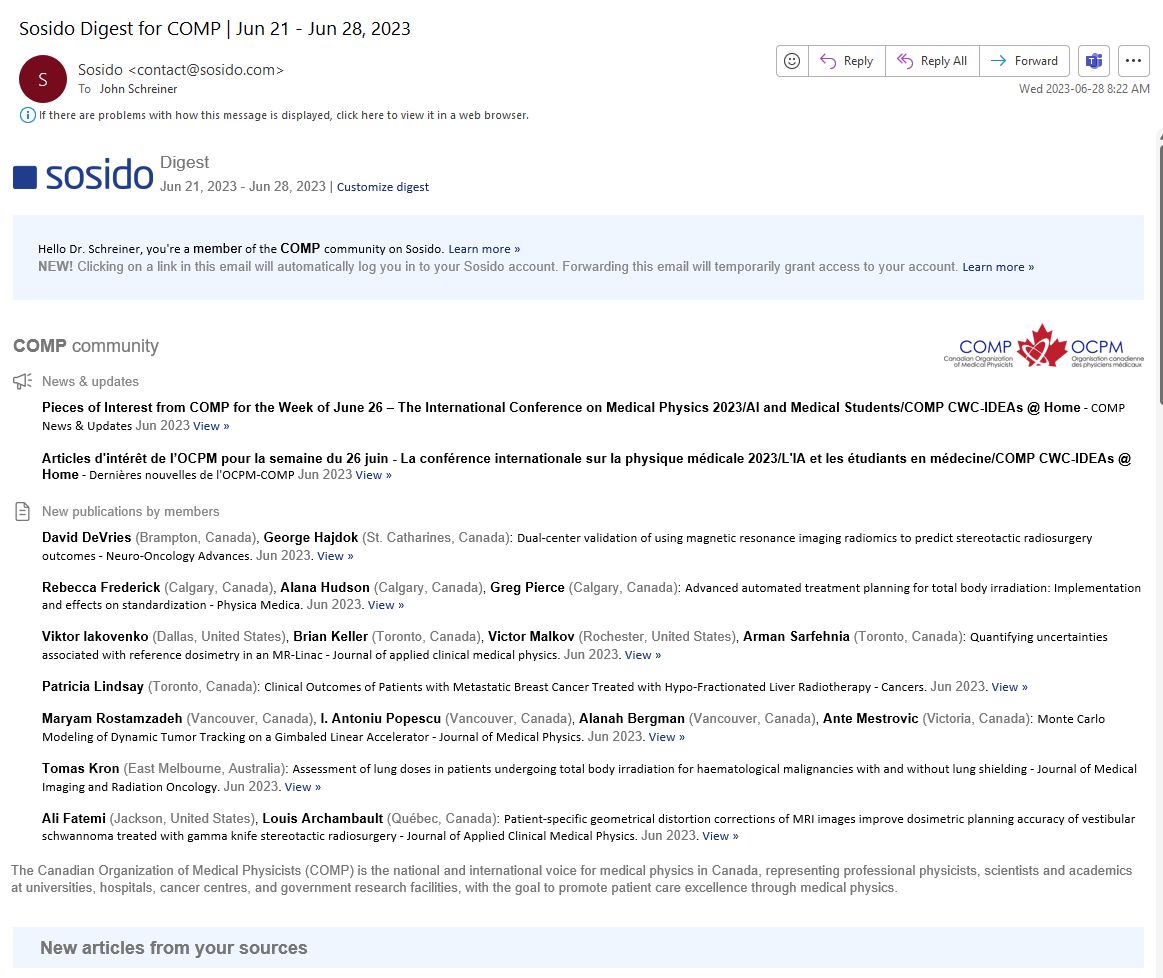Viewport: 1163px width, 978px height.
Task: Click the info icon beside display problems notice
Action: coord(27,115)
